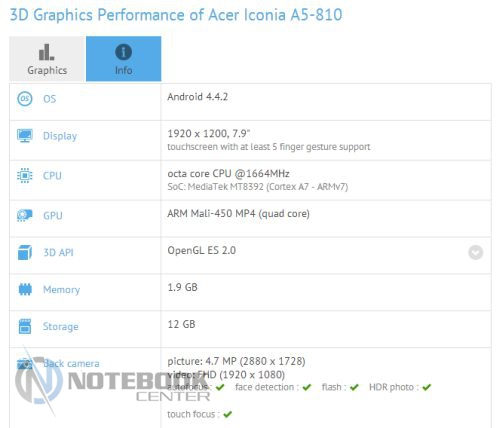Click the flash green checkmark

tap(354, 387)
